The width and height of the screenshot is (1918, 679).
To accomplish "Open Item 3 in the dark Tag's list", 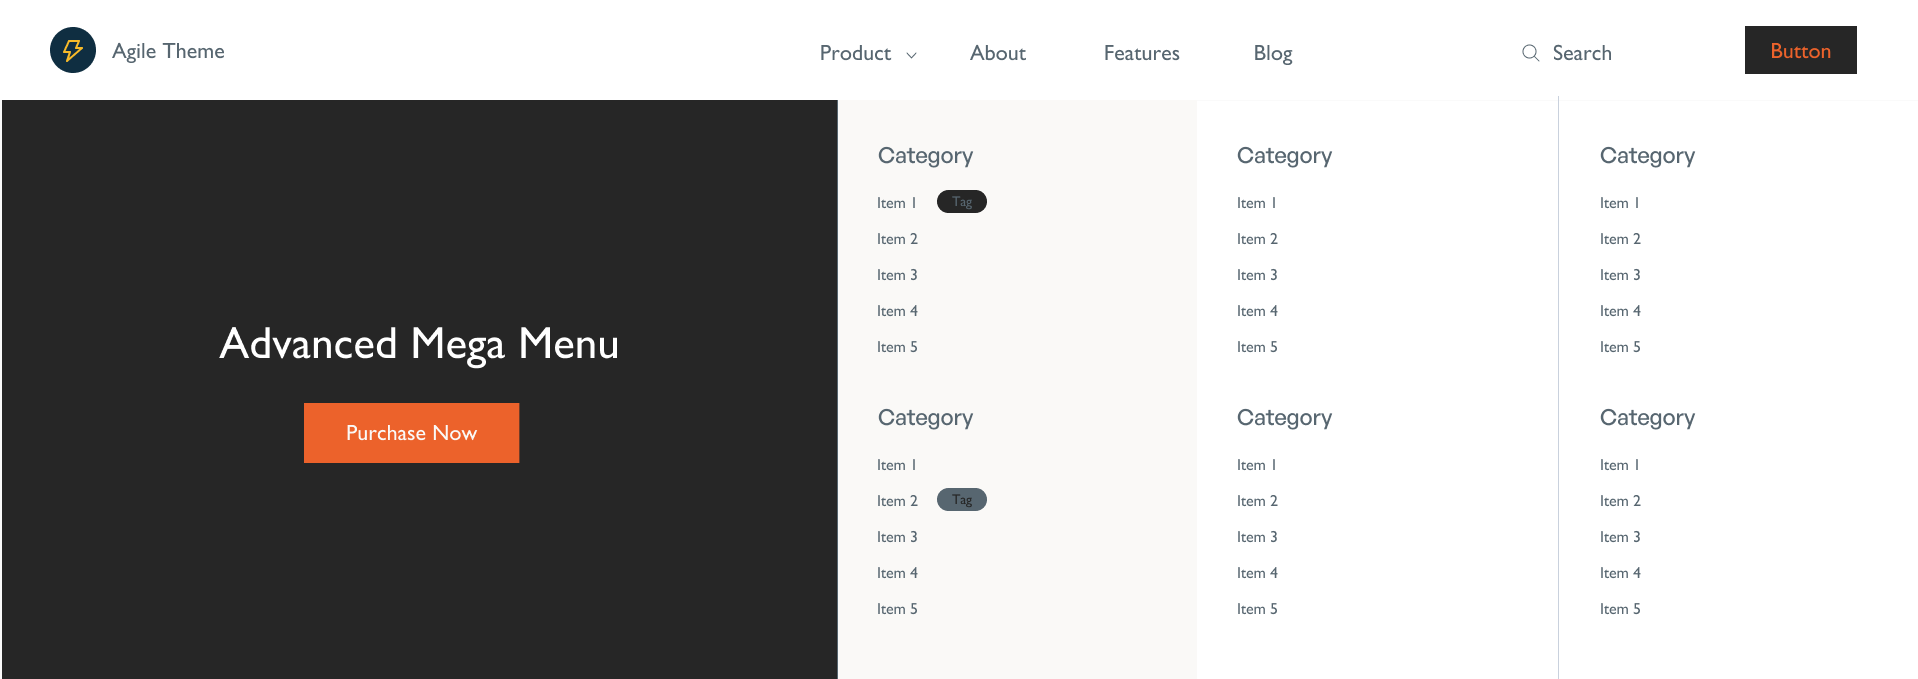I will pyautogui.click(x=897, y=275).
